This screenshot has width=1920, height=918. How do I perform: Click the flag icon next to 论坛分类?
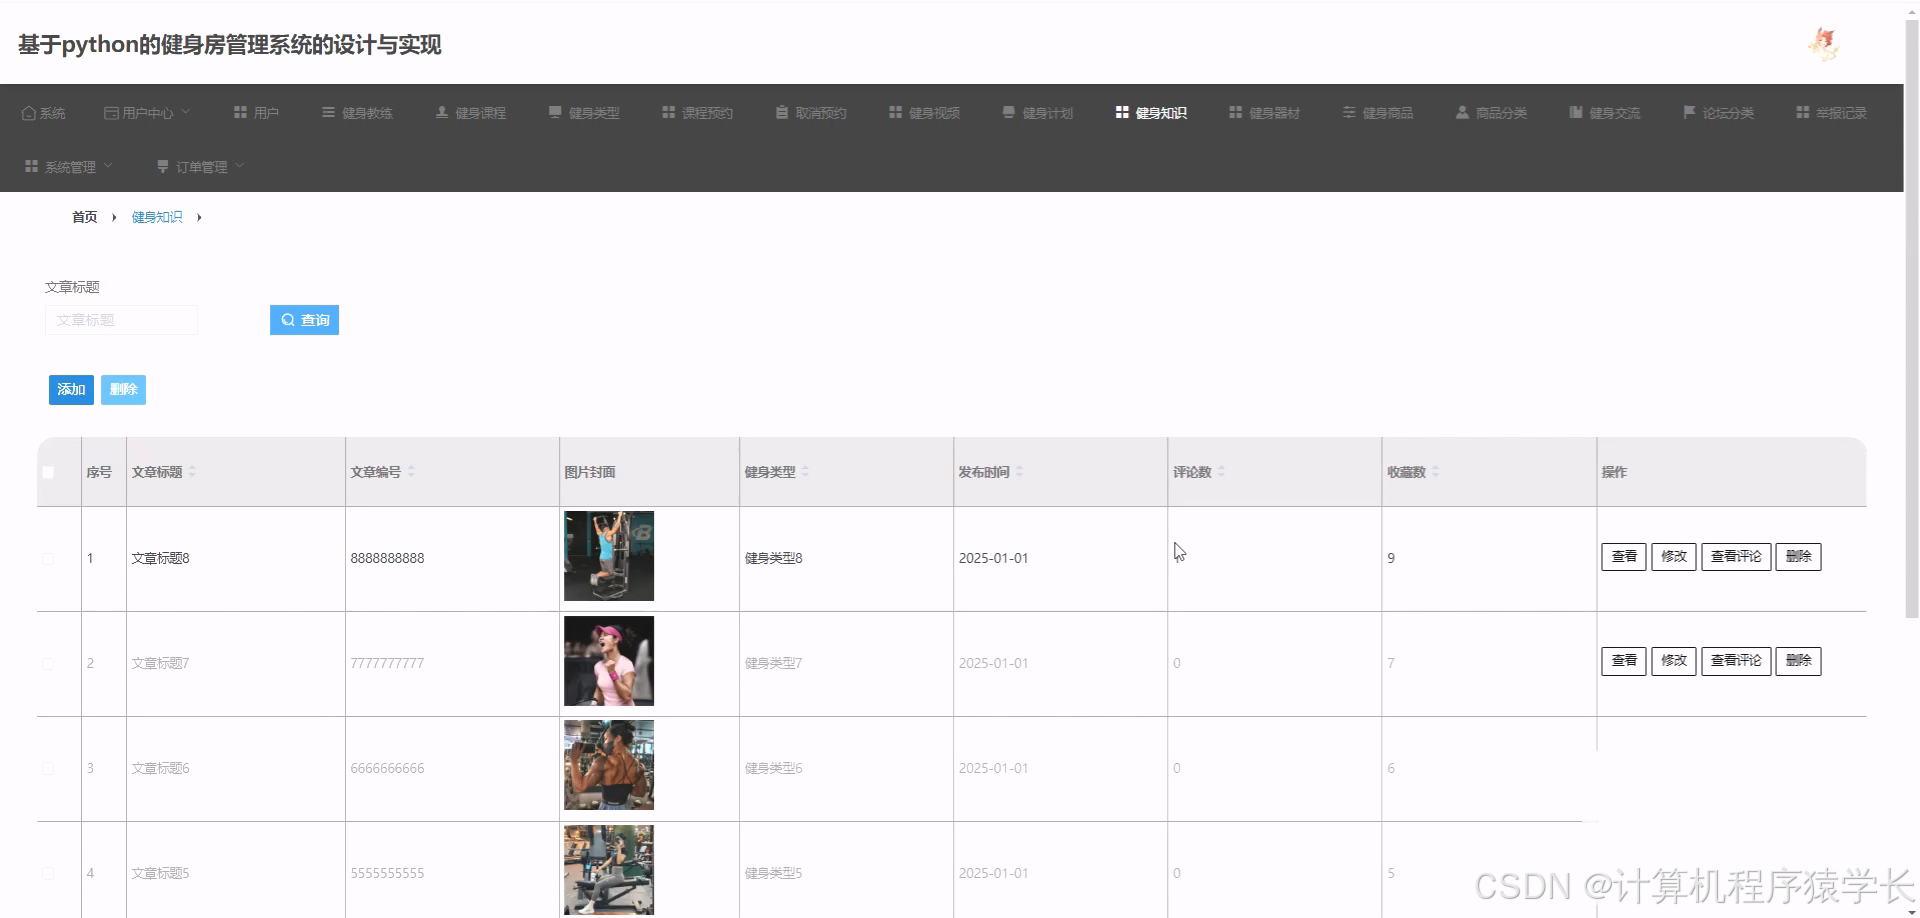click(1689, 112)
